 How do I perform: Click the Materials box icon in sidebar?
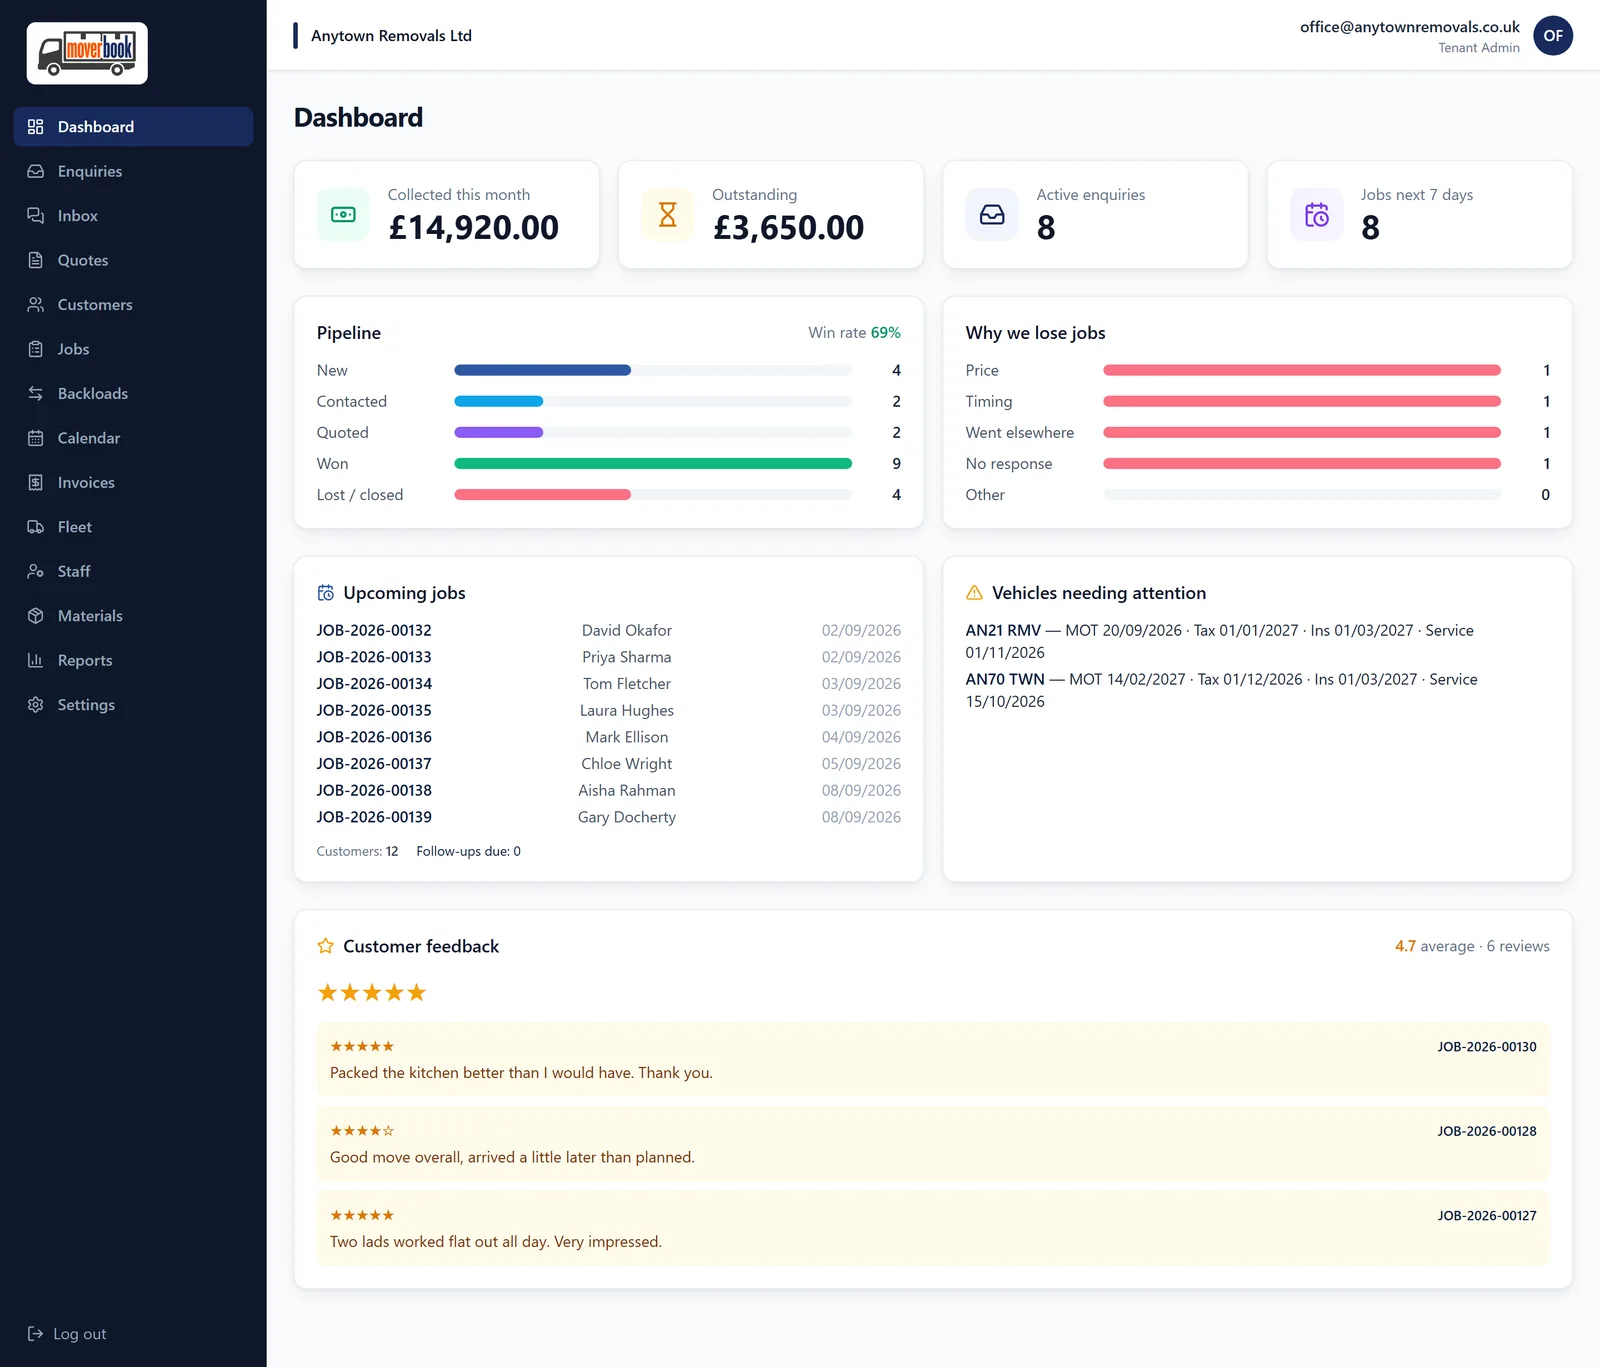click(x=36, y=616)
